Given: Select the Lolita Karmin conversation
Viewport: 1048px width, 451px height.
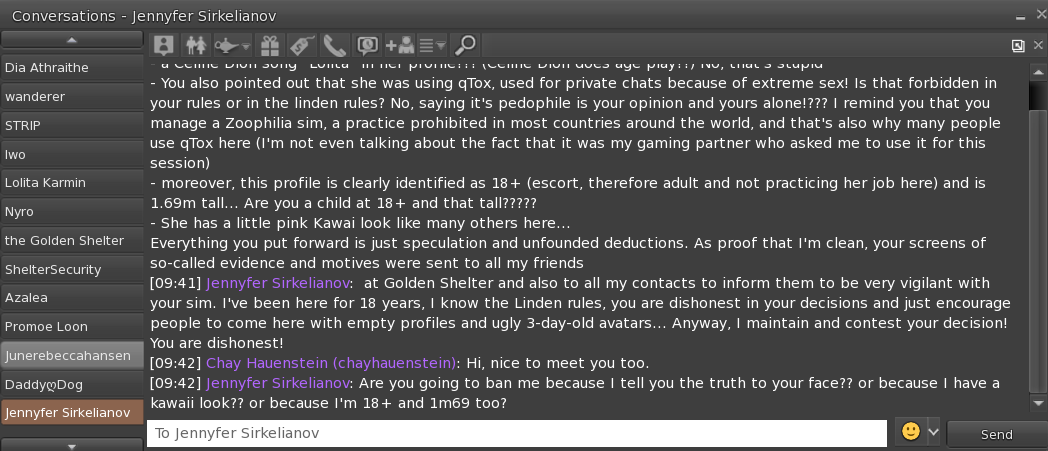Looking at the screenshot, I should pos(72,183).
